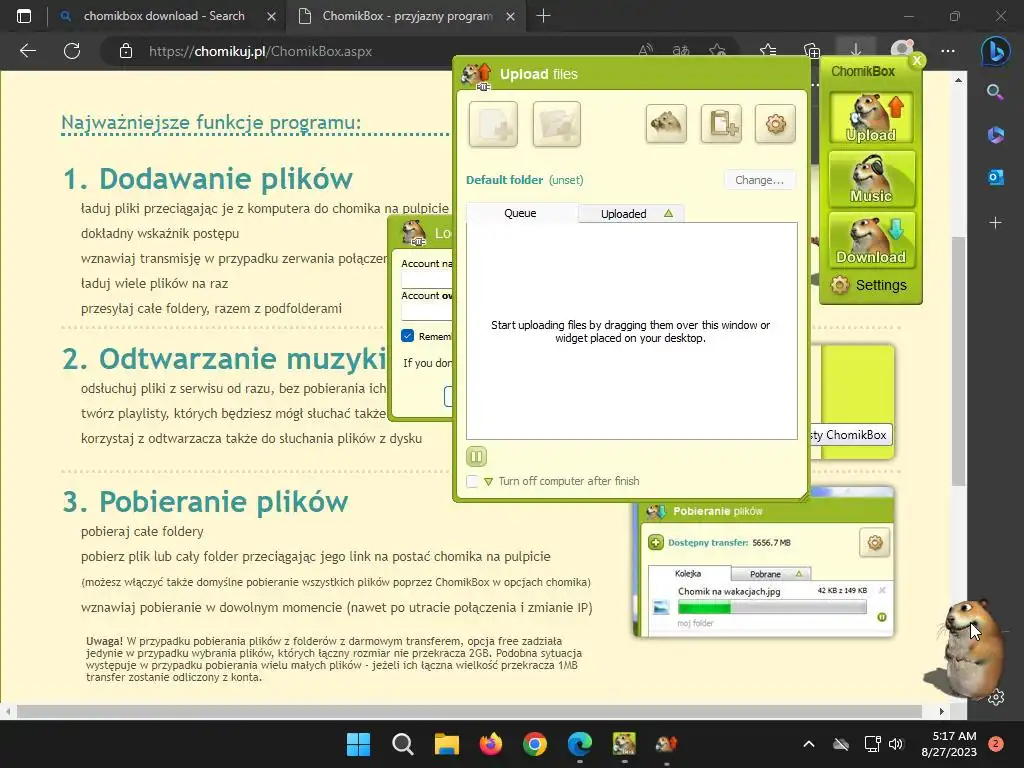Click the hamster account icon in Upload toolbar
The width and height of the screenshot is (1024, 768).
click(666, 123)
